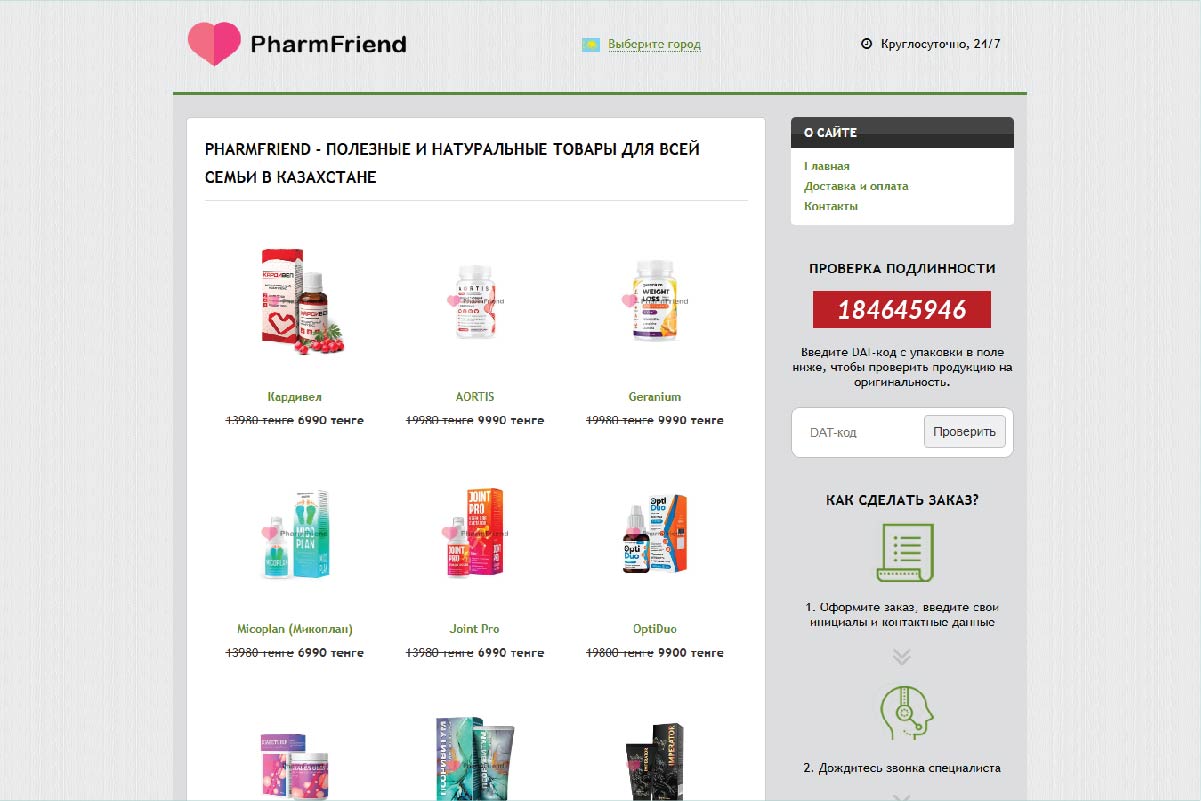
Task: Open the Geranium weight loss bottle image
Action: (655, 300)
